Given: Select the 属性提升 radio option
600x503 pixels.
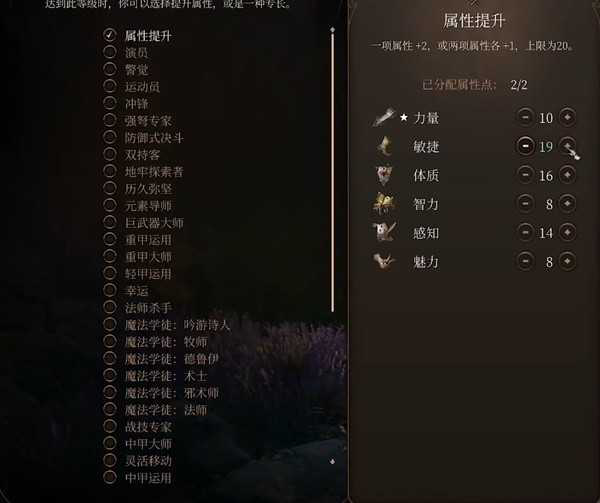Looking at the screenshot, I should tap(109, 35).
